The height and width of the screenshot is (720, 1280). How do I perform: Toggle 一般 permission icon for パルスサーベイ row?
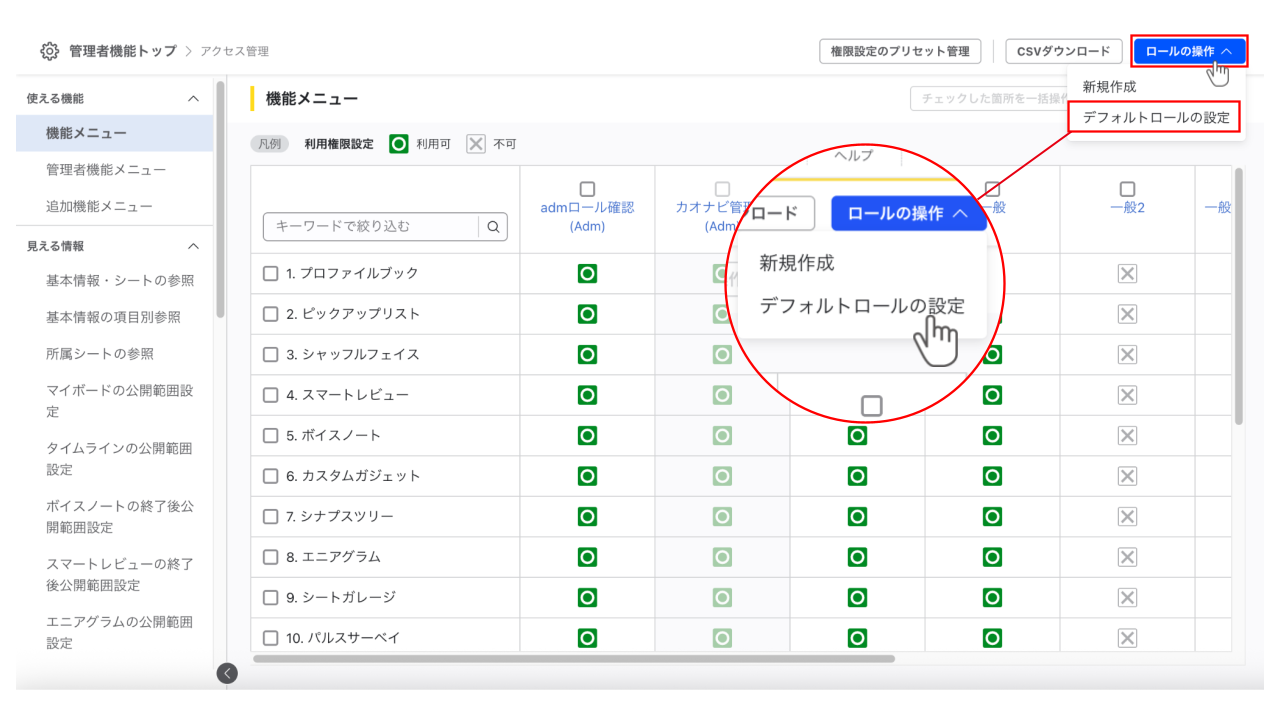[992, 638]
